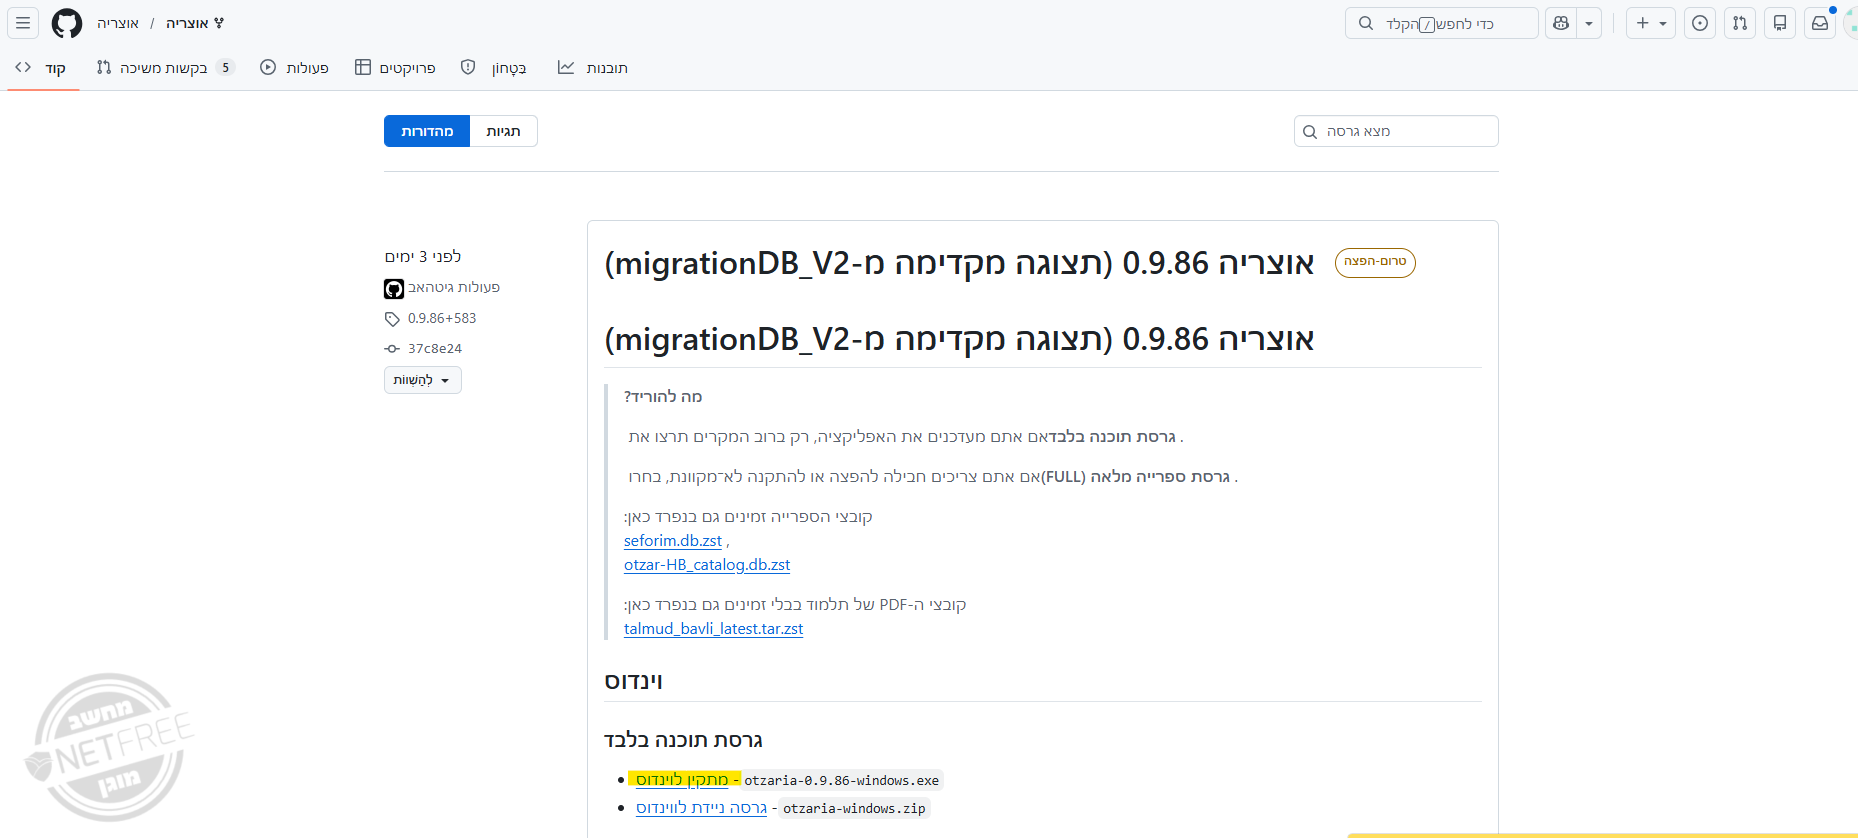This screenshot has width=1858, height=838.
Task: Open the repository name link in breadcrumb
Action: [187, 23]
